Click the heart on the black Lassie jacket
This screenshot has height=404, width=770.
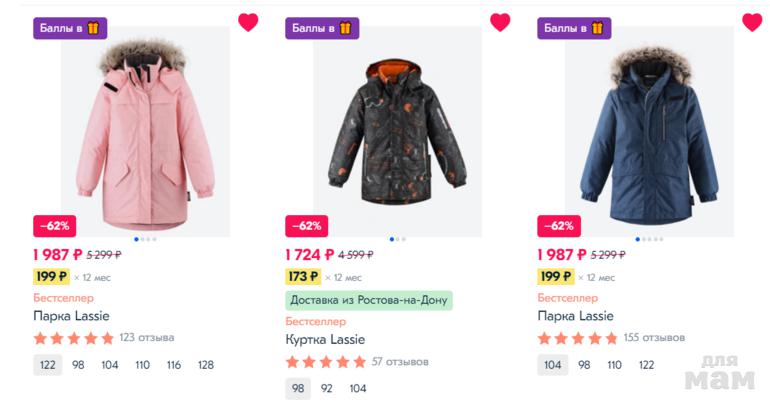pyautogui.click(x=500, y=22)
